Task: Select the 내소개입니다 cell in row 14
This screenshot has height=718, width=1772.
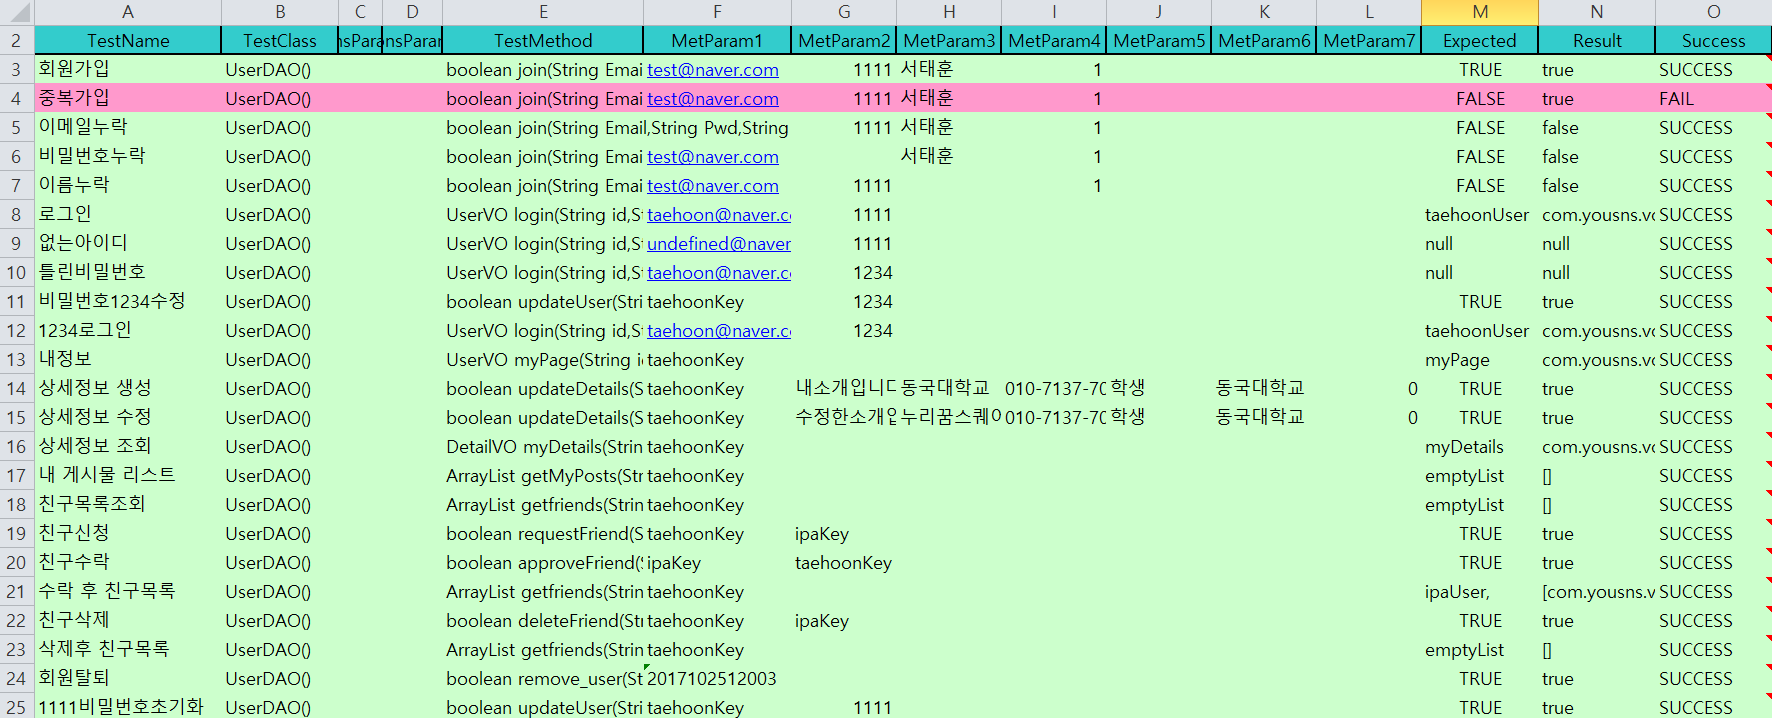Action: point(844,389)
